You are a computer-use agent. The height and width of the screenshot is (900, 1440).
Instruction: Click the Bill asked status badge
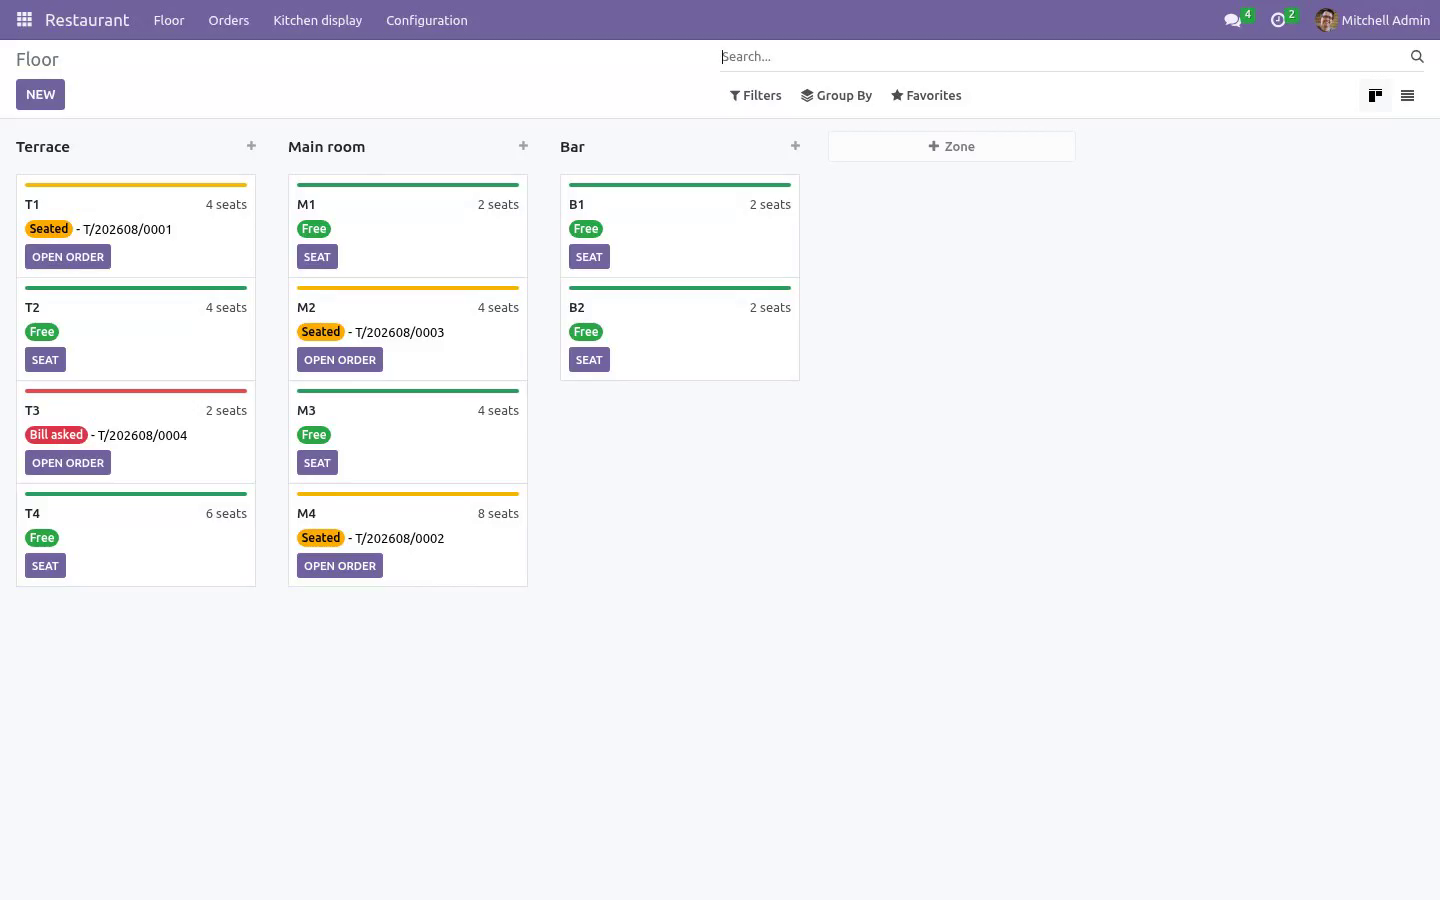[56, 435]
